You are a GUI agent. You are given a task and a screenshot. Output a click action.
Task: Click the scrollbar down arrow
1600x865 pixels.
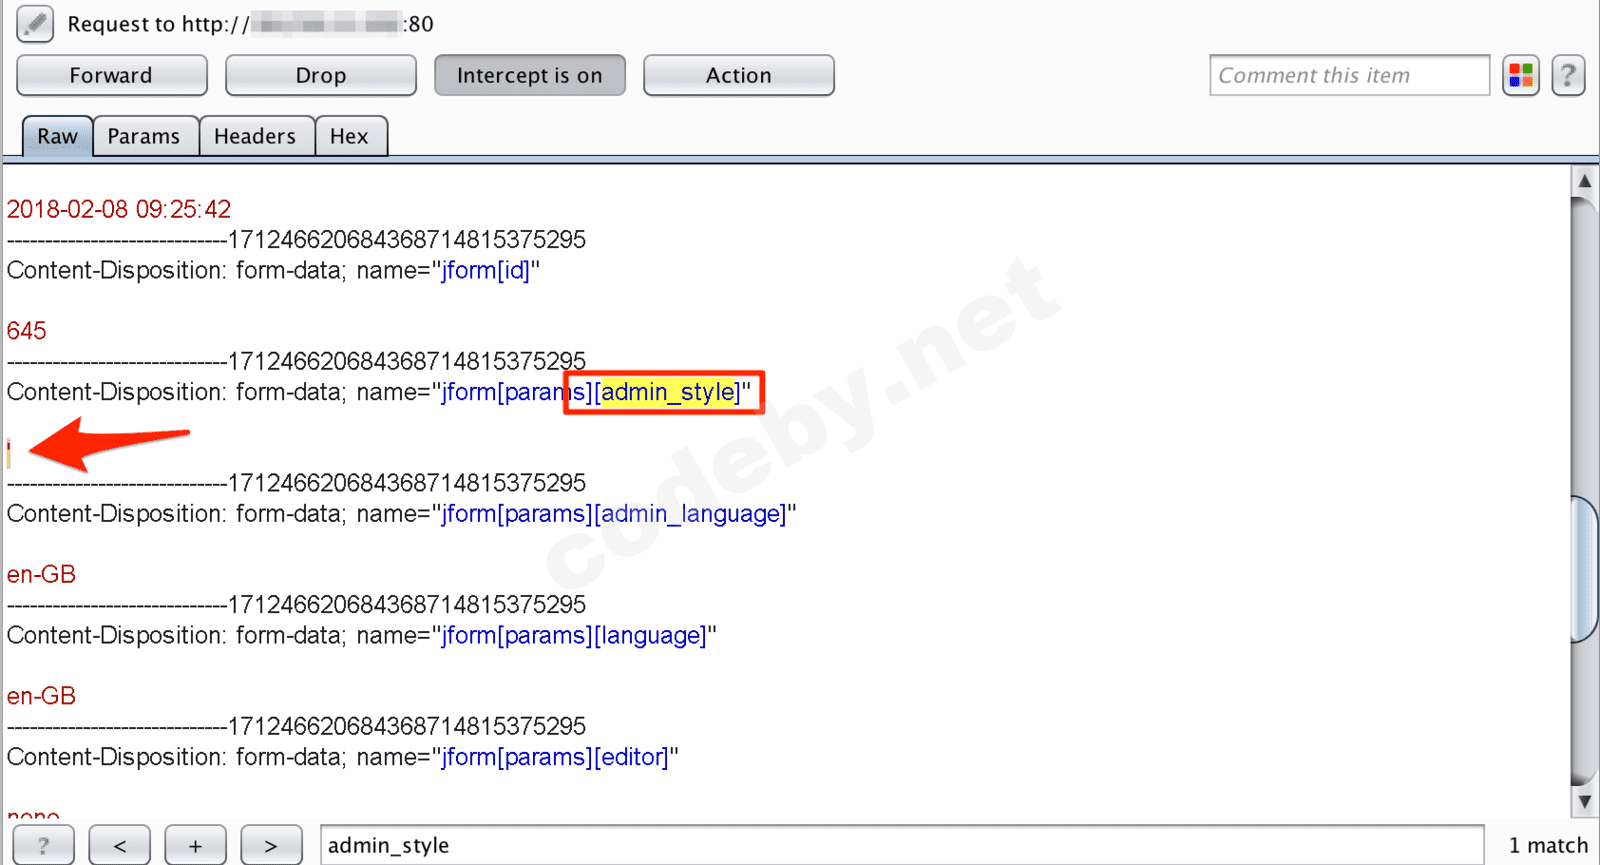click(1584, 802)
